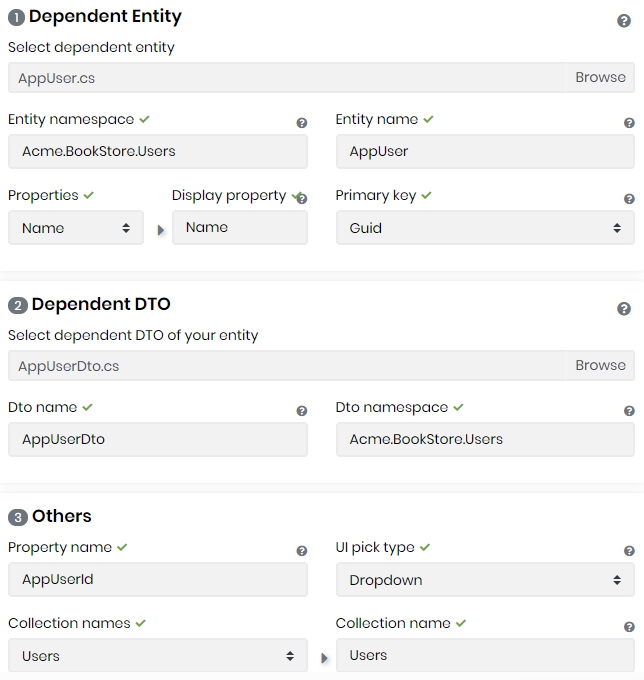Click the Property name AppUserId field
The image size is (644, 680).
click(x=158, y=580)
